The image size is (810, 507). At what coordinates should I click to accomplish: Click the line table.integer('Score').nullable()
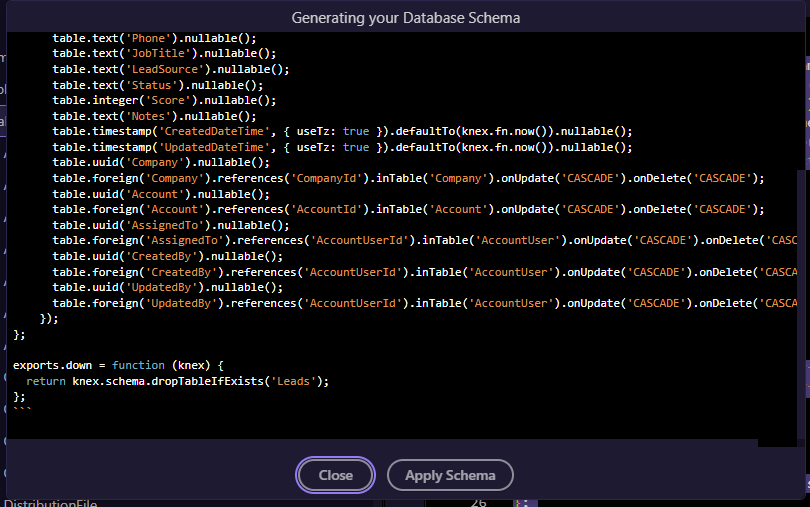(x=164, y=100)
